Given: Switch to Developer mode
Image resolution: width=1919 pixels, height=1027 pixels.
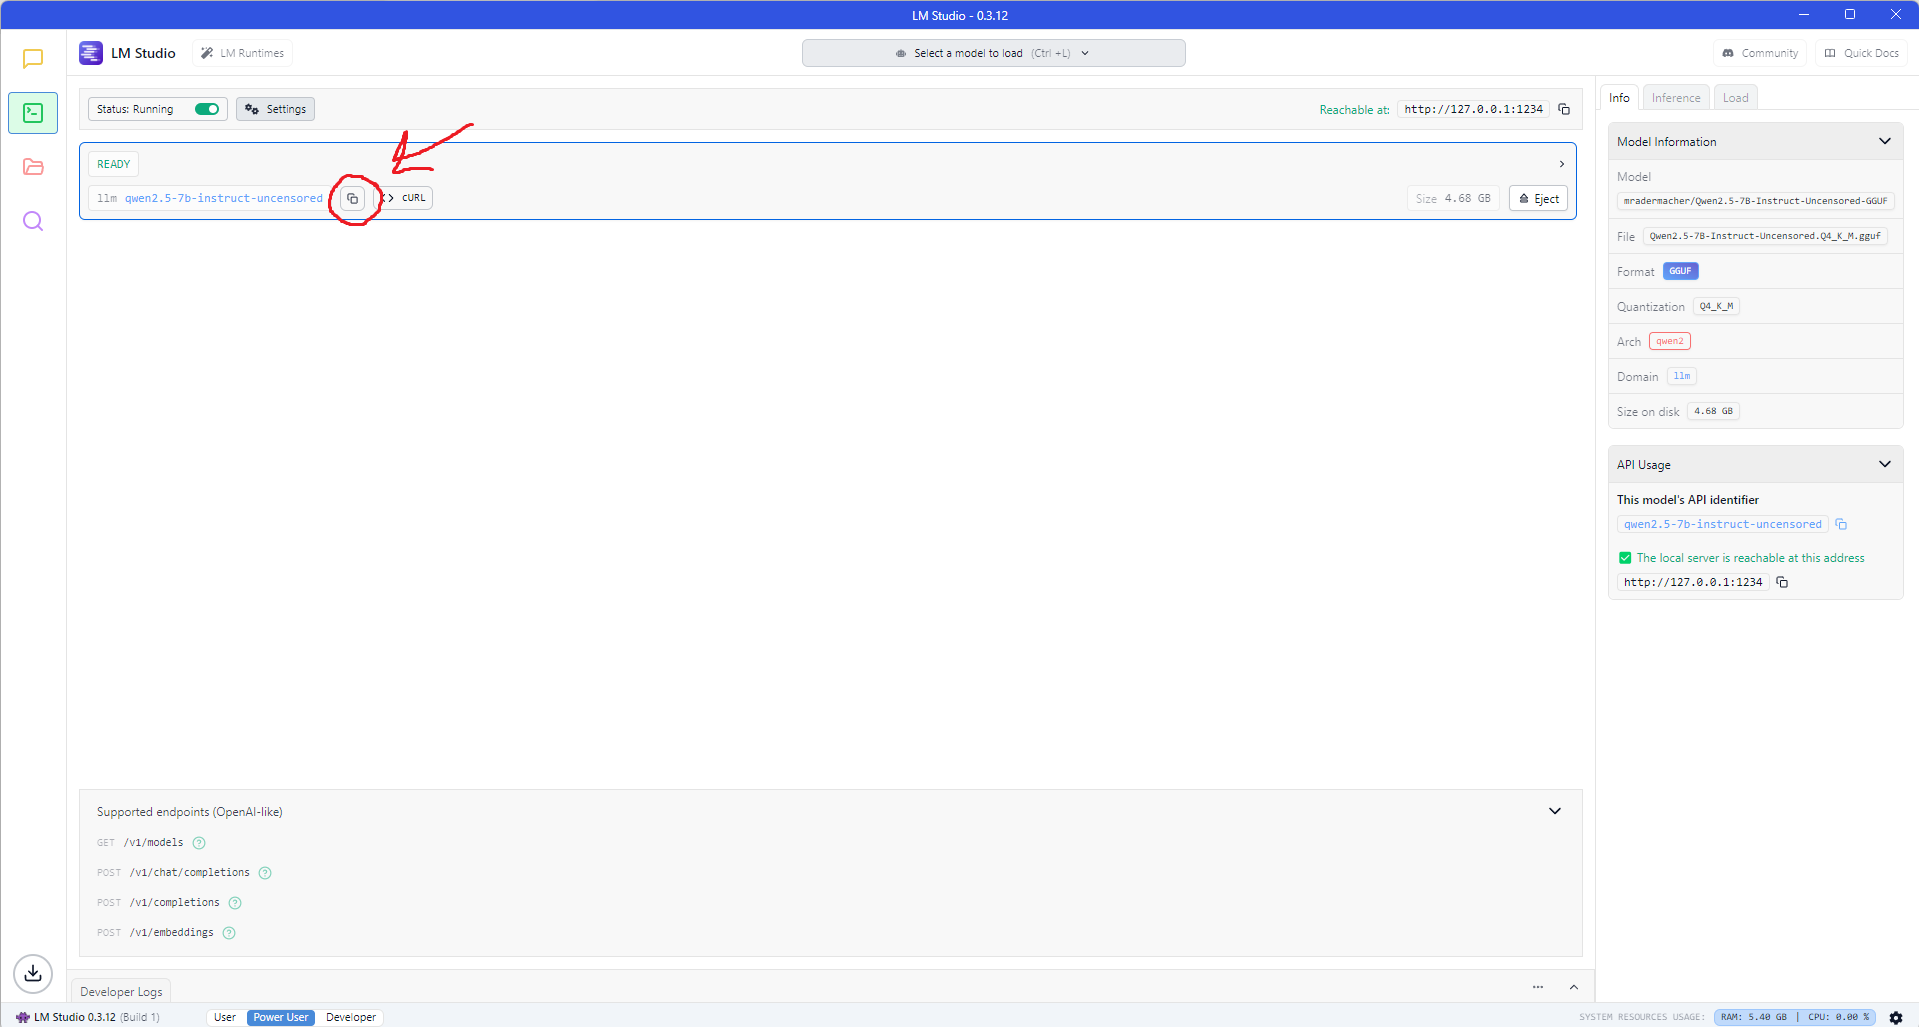Looking at the screenshot, I should [x=351, y=1017].
